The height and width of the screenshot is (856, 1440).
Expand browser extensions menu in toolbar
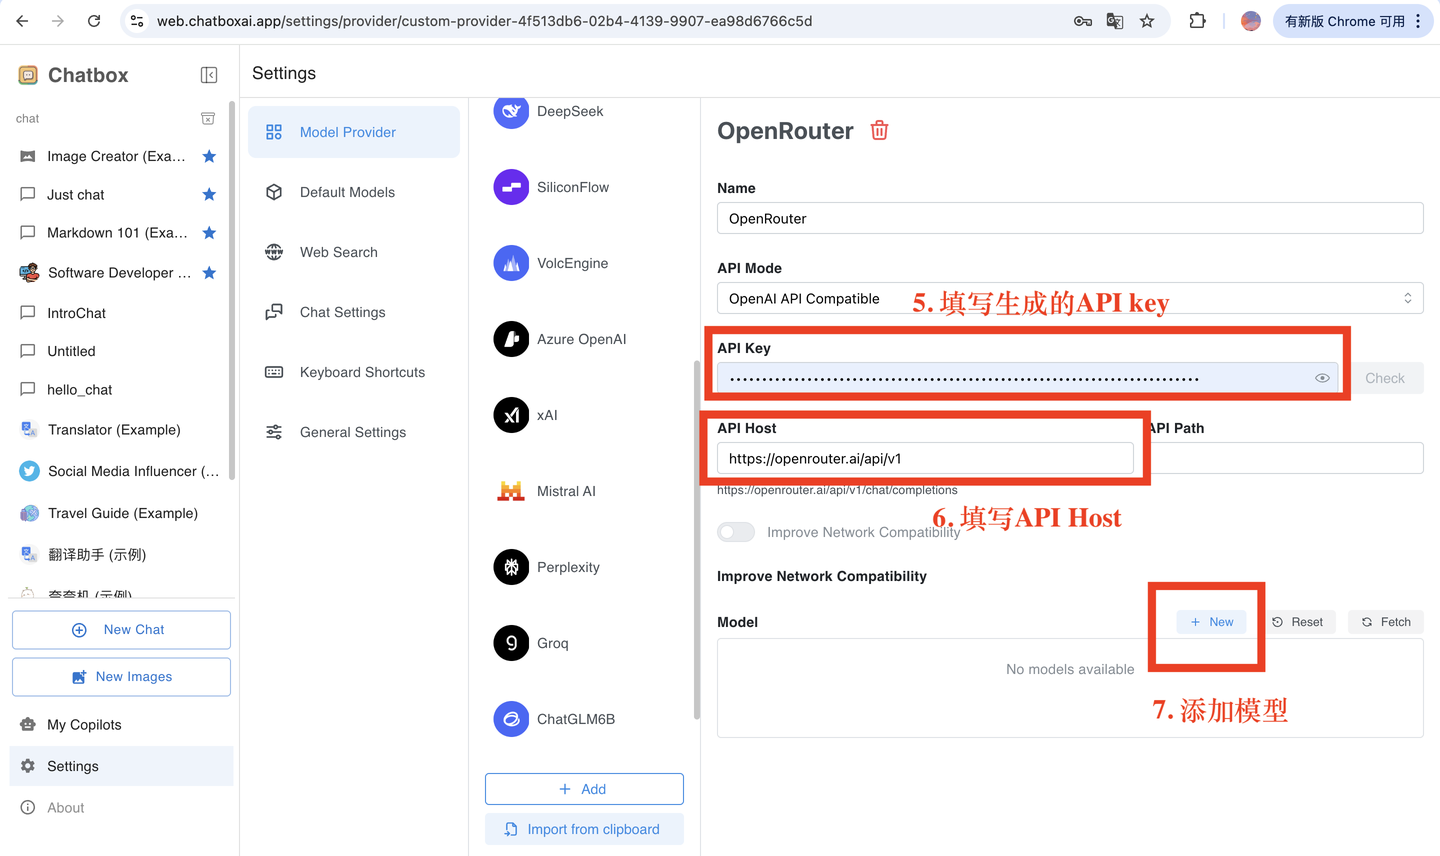pos(1197,20)
